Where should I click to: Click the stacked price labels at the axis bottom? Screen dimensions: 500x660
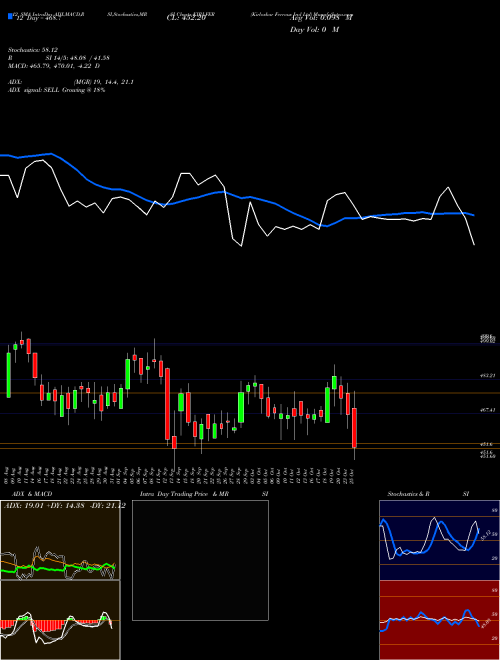tap(489, 454)
